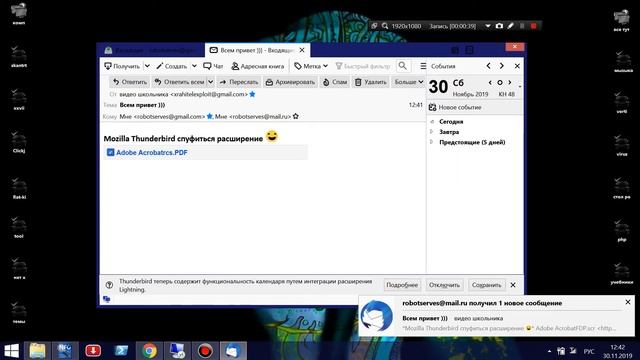Open Google Chrome from the taskbar

coord(149,351)
